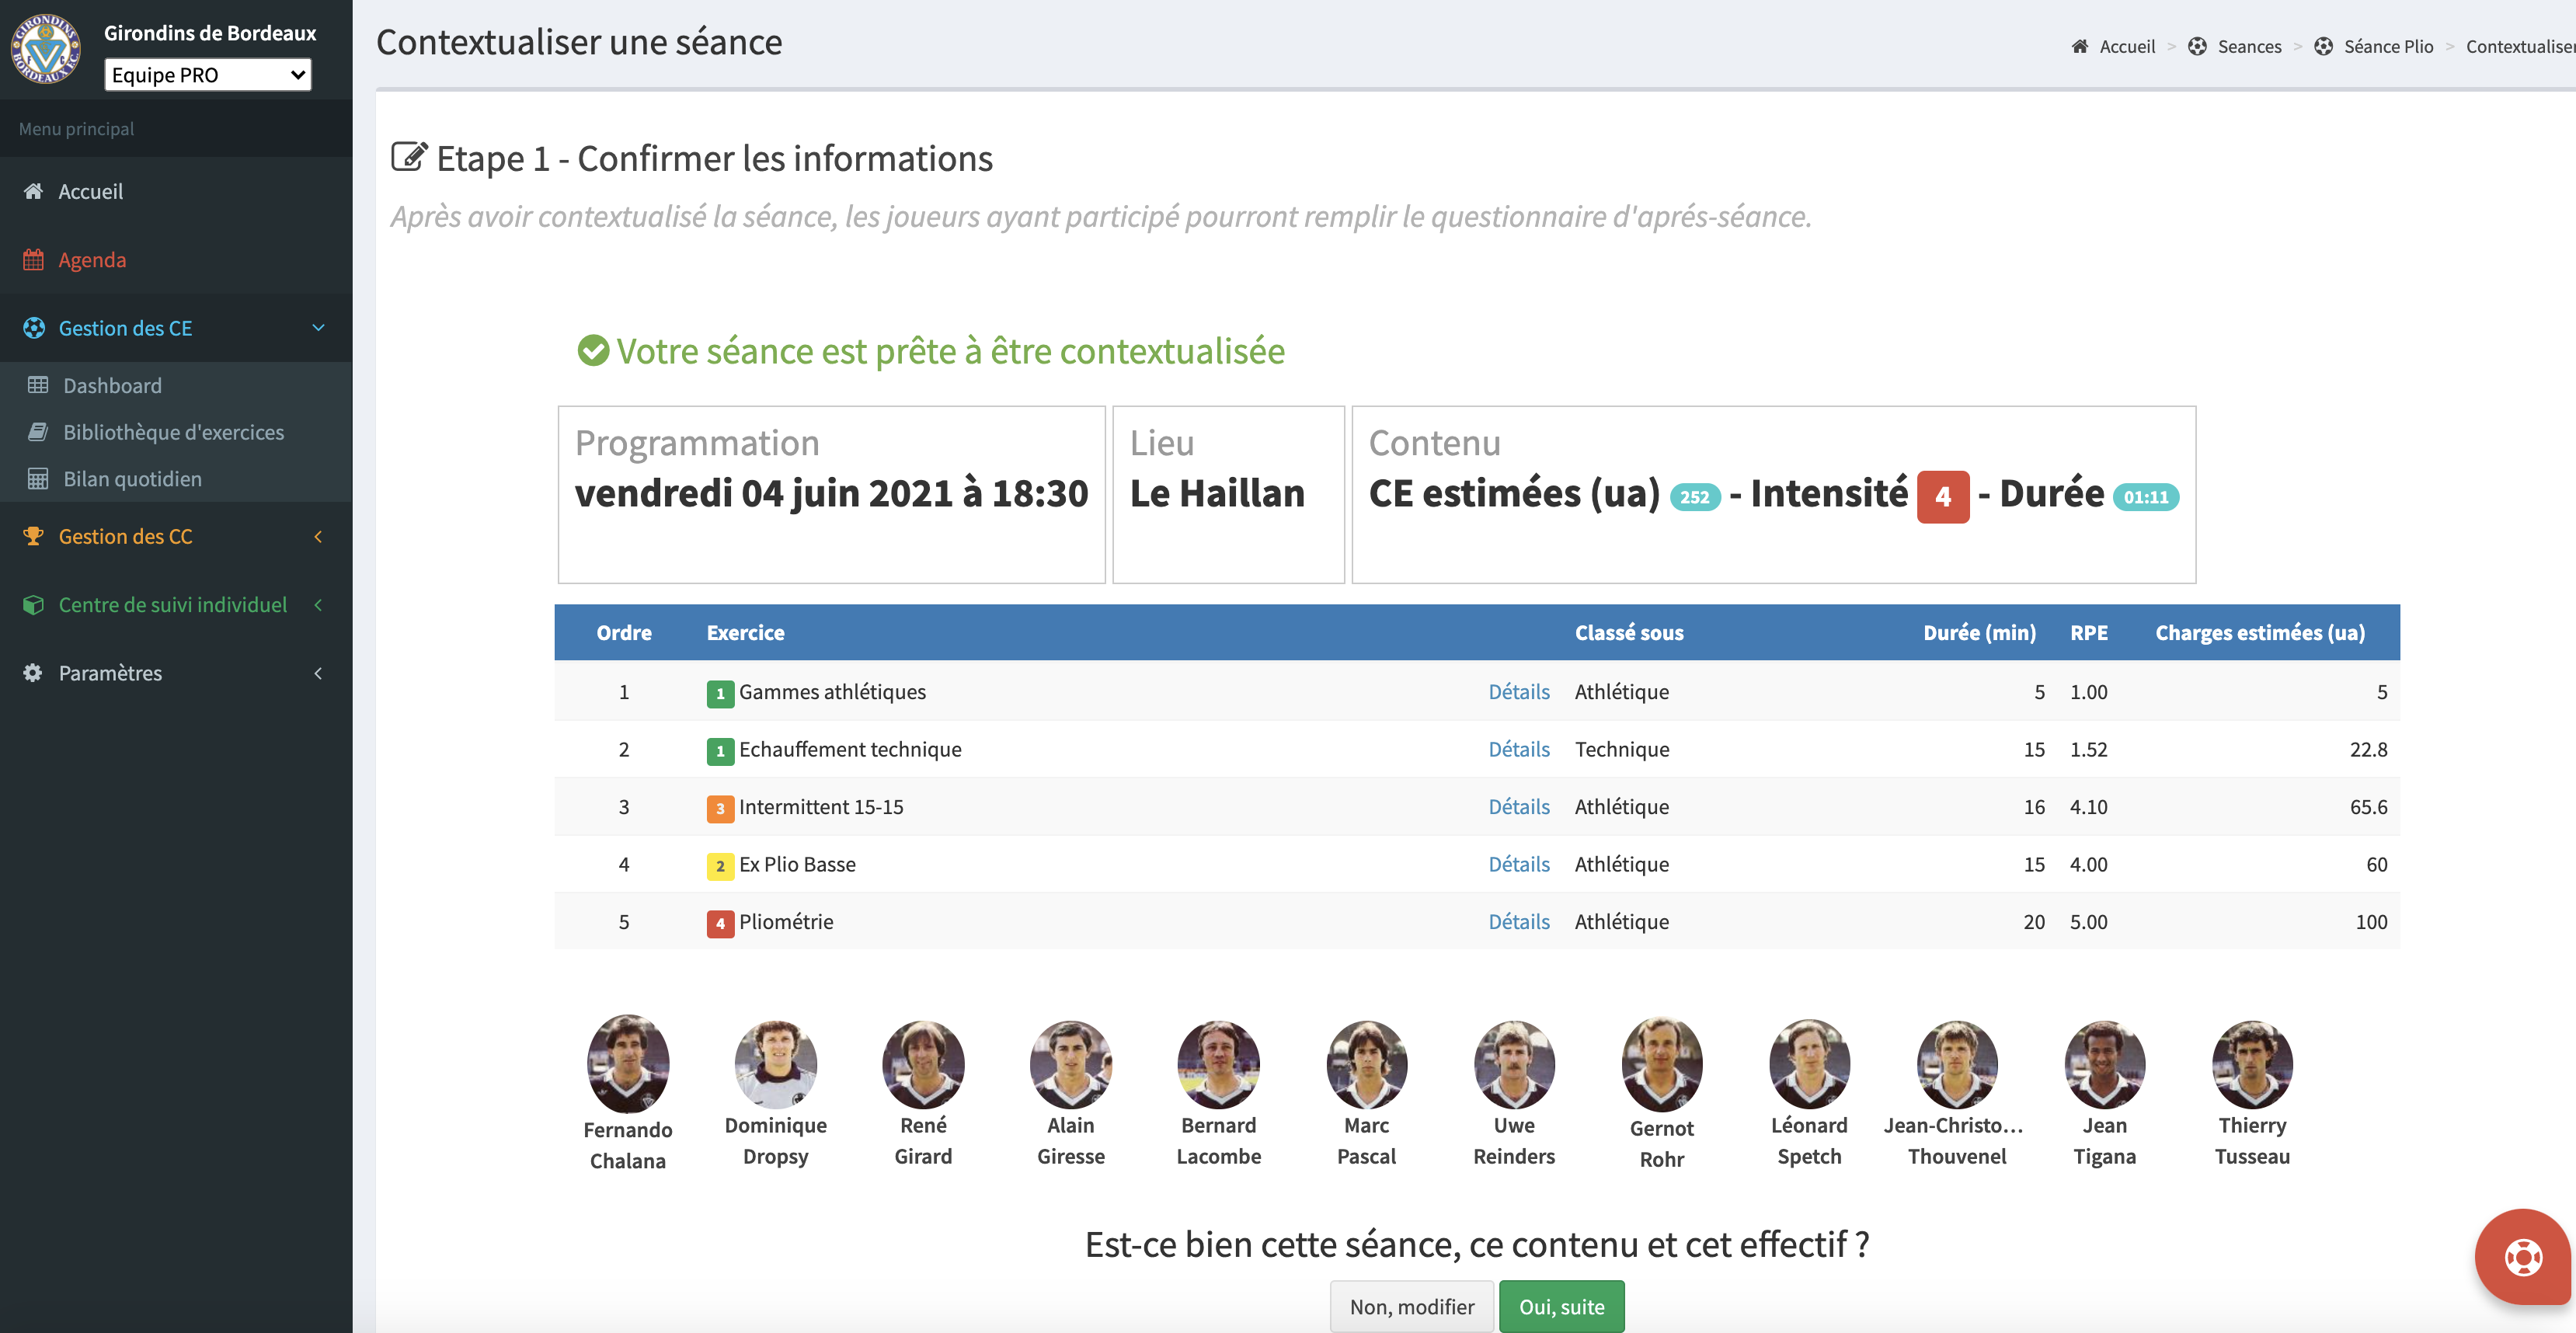Image resolution: width=2576 pixels, height=1333 pixels.
Task: Open Bibliothèque d'exercices submenu
Action: (x=174, y=432)
